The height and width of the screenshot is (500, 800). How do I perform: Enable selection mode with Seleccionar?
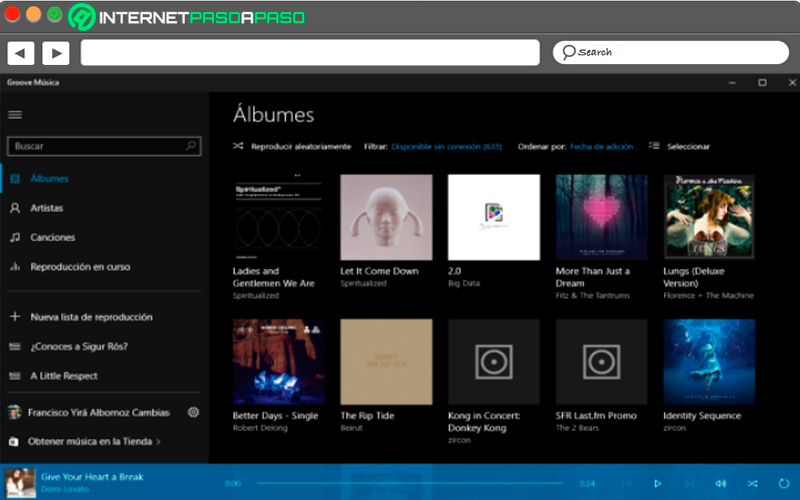click(679, 146)
